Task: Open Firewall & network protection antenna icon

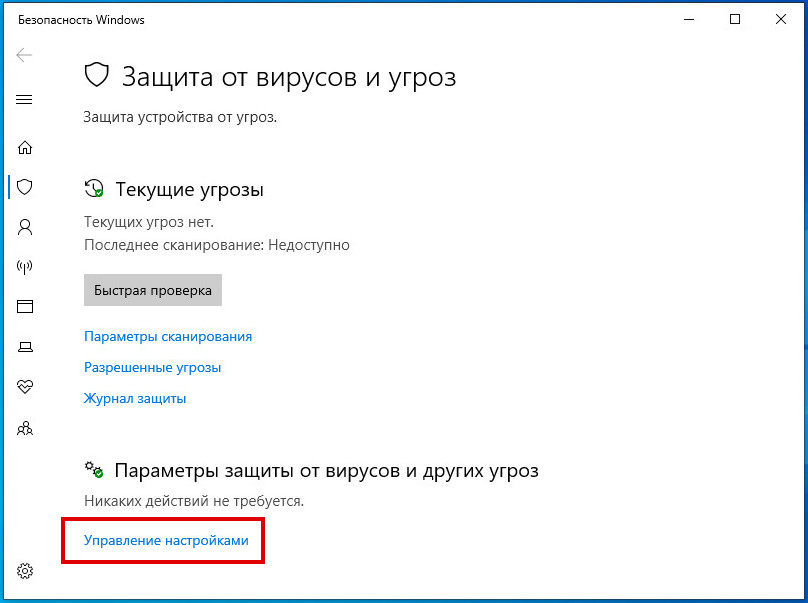Action: point(25,266)
